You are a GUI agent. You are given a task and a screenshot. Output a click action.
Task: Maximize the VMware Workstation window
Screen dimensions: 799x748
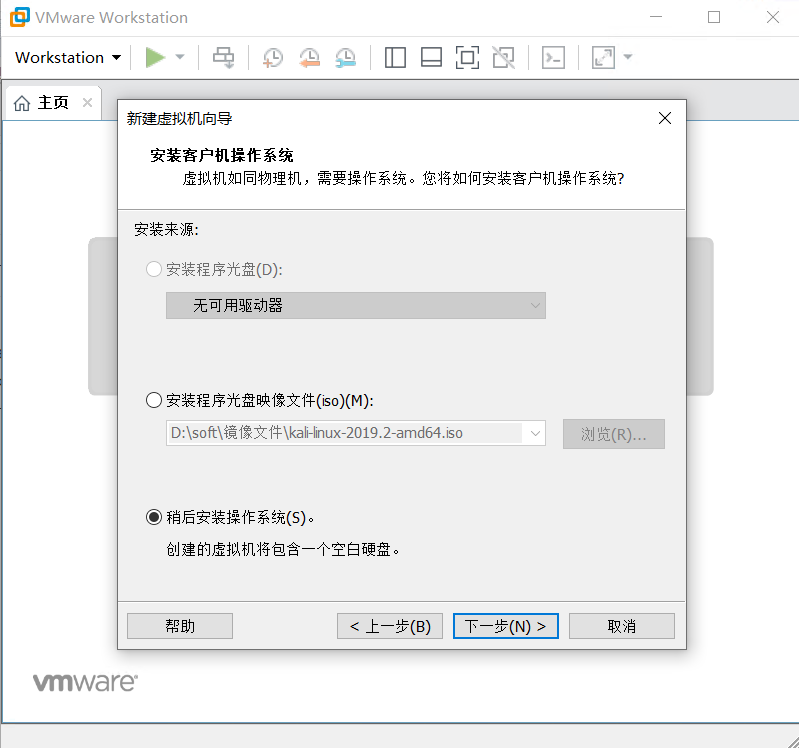tap(714, 17)
